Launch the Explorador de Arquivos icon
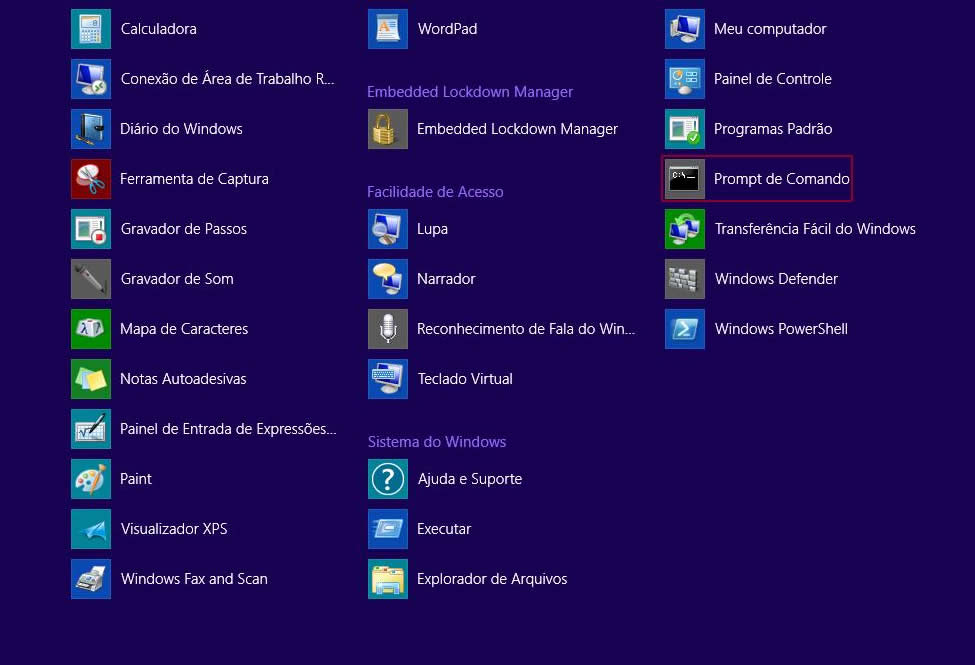975x665 pixels. tap(388, 579)
